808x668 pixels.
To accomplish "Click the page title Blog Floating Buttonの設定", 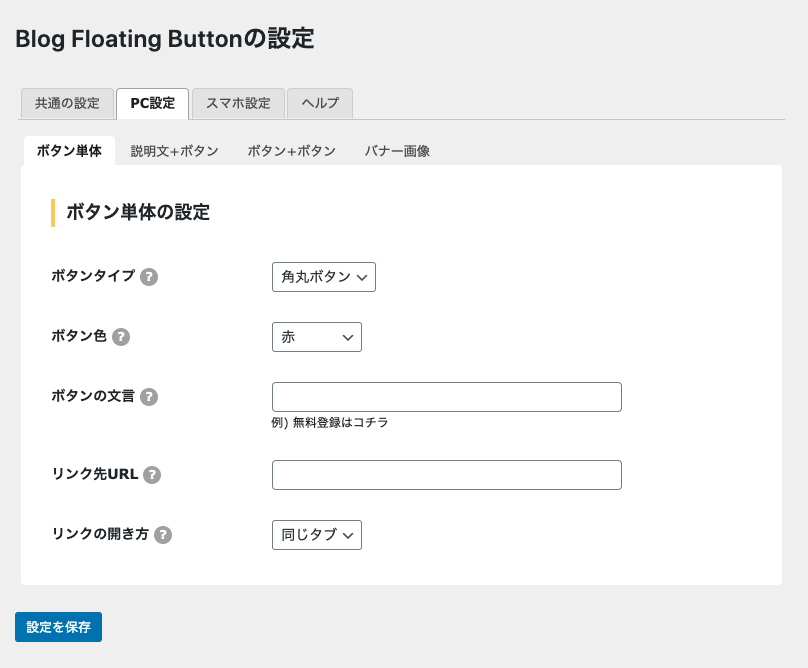I will click(165, 39).
